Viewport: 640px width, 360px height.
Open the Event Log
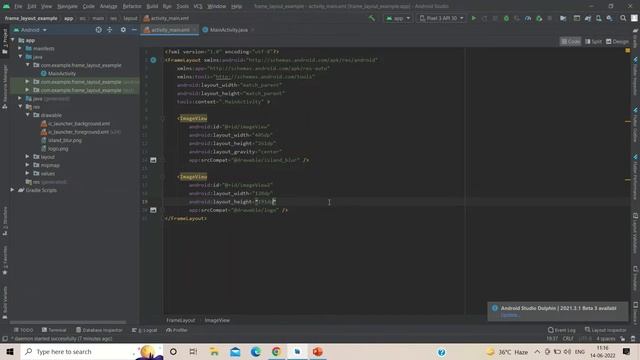click(x=562, y=330)
